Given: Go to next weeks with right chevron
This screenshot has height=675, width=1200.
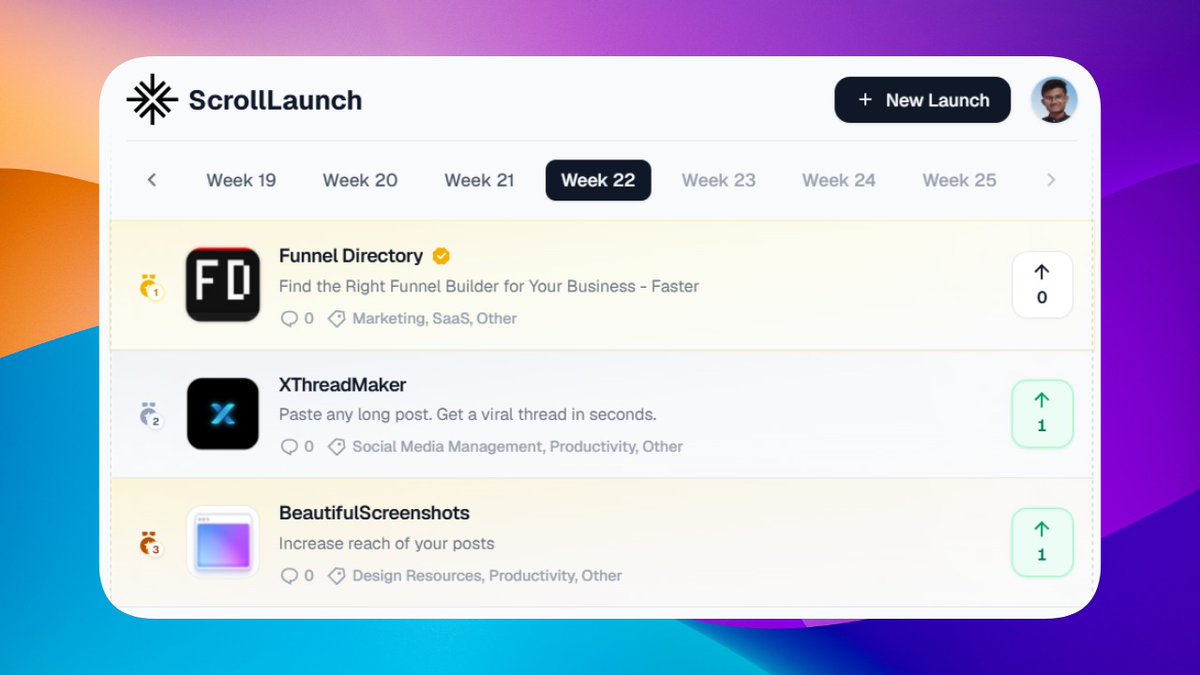Looking at the screenshot, I should [x=1051, y=180].
